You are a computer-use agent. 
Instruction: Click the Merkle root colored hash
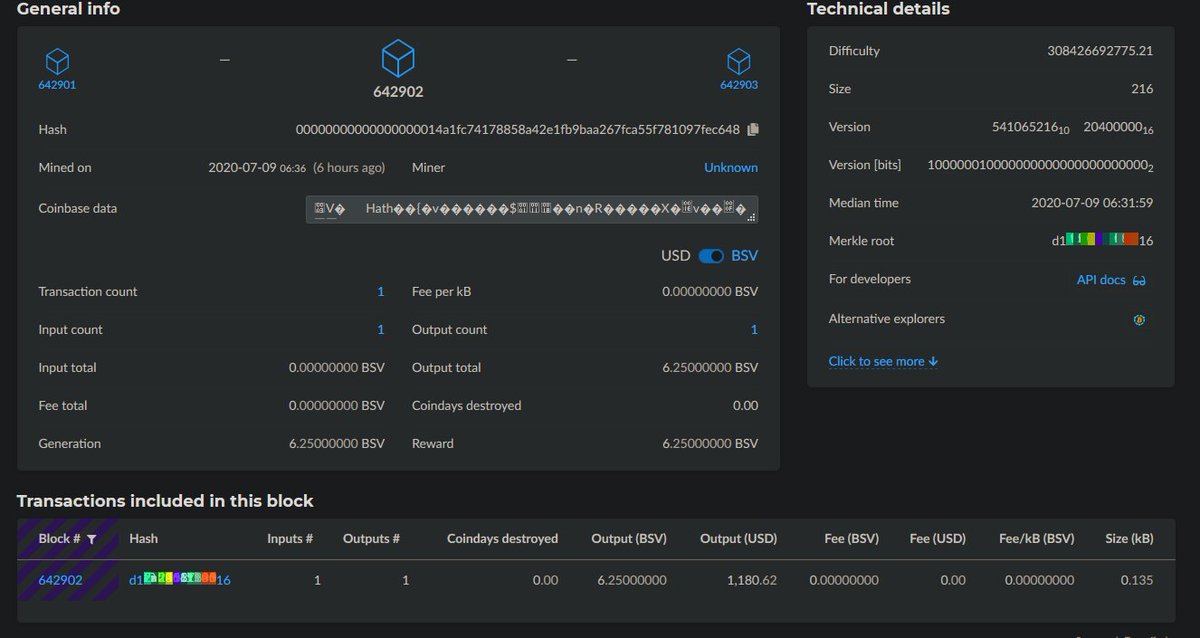[x=1103, y=240]
